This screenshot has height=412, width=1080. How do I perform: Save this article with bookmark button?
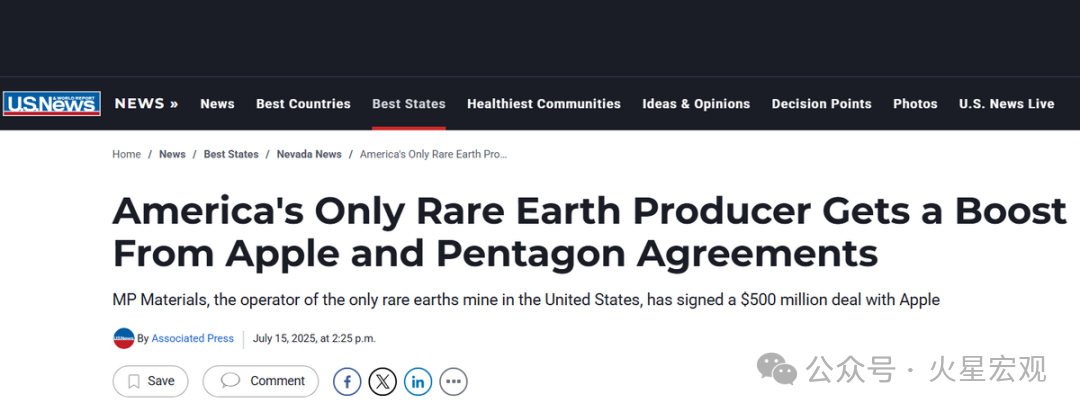(x=150, y=381)
